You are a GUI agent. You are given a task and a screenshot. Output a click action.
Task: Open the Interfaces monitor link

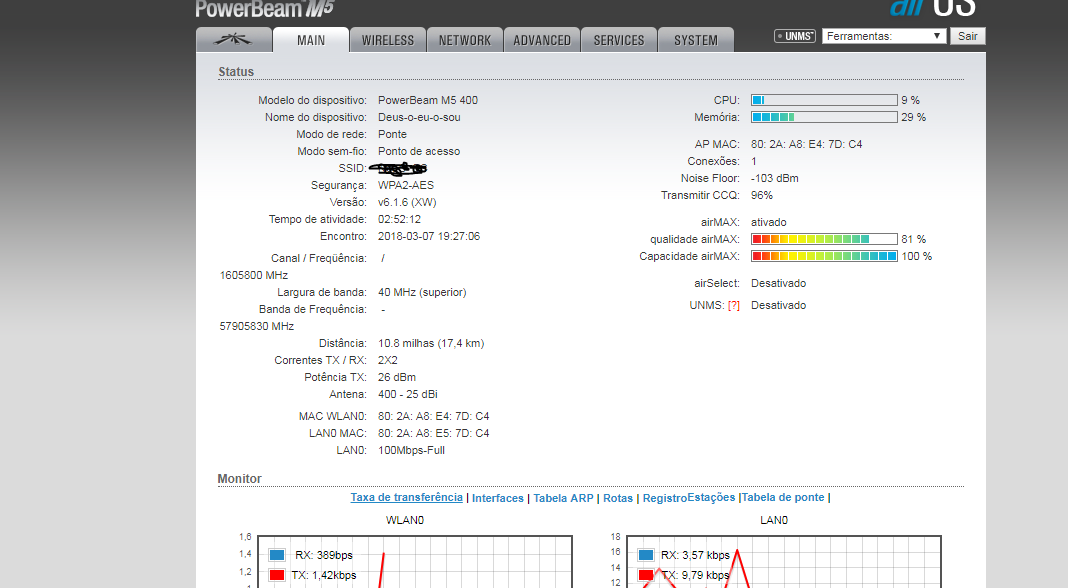(x=498, y=498)
